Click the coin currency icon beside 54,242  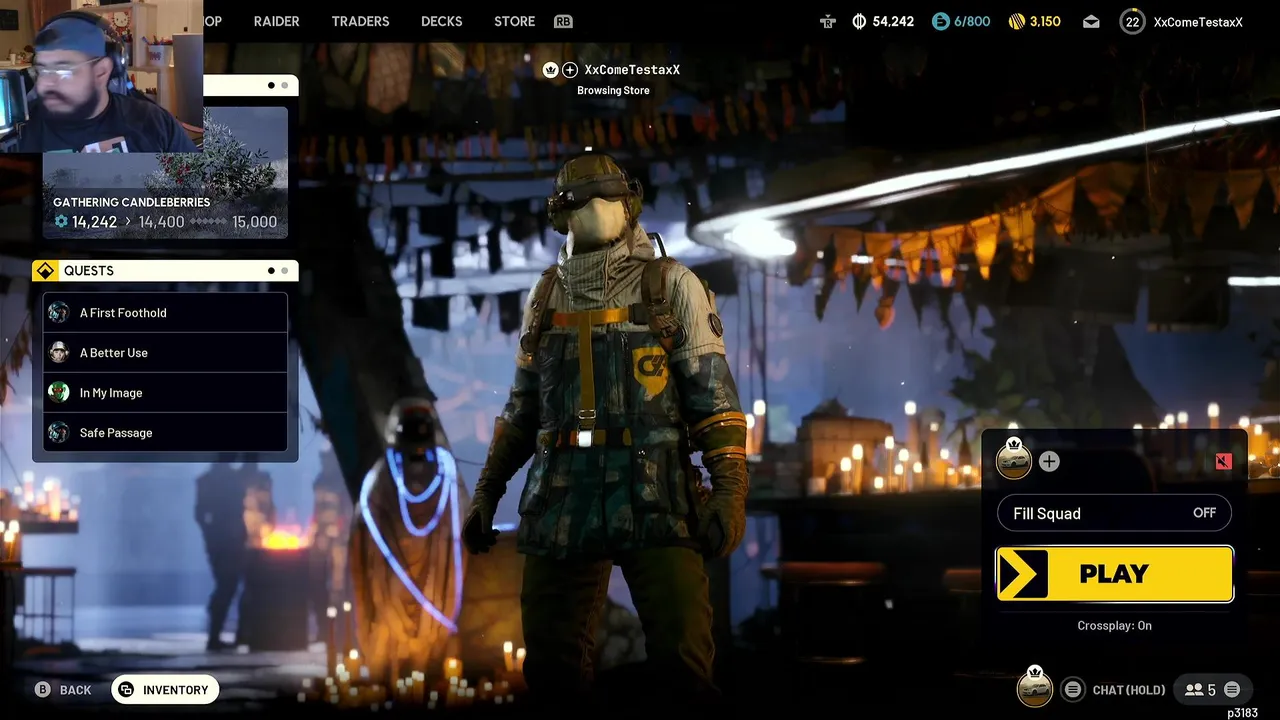click(859, 21)
